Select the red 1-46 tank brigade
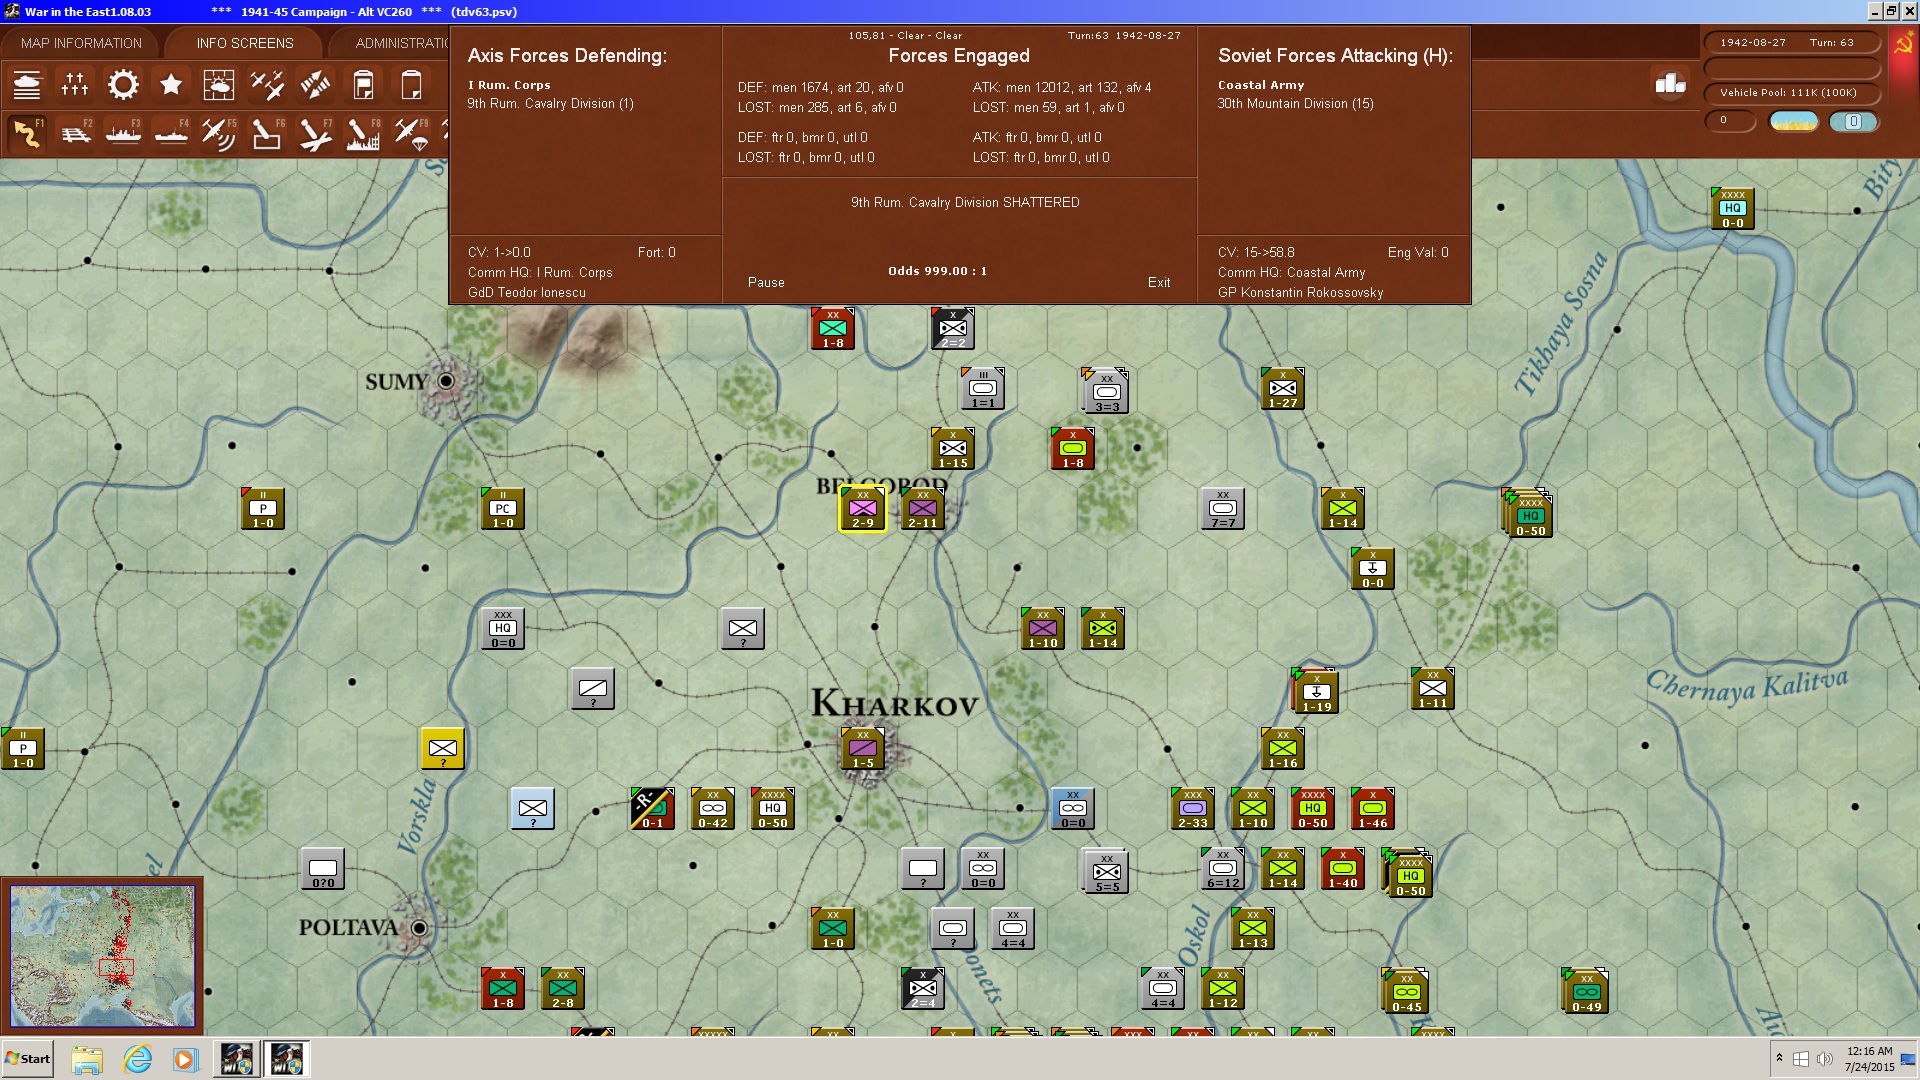 tap(1373, 809)
